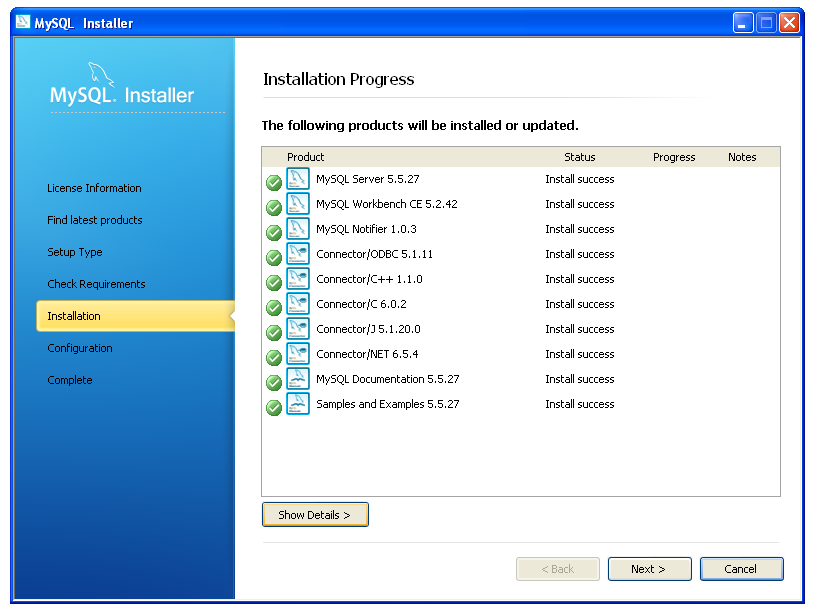The height and width of the screenshot is (615, 817).
Task: Click the Connector/NET 6.5.4 product icon
Action: (x=298, y=353)
